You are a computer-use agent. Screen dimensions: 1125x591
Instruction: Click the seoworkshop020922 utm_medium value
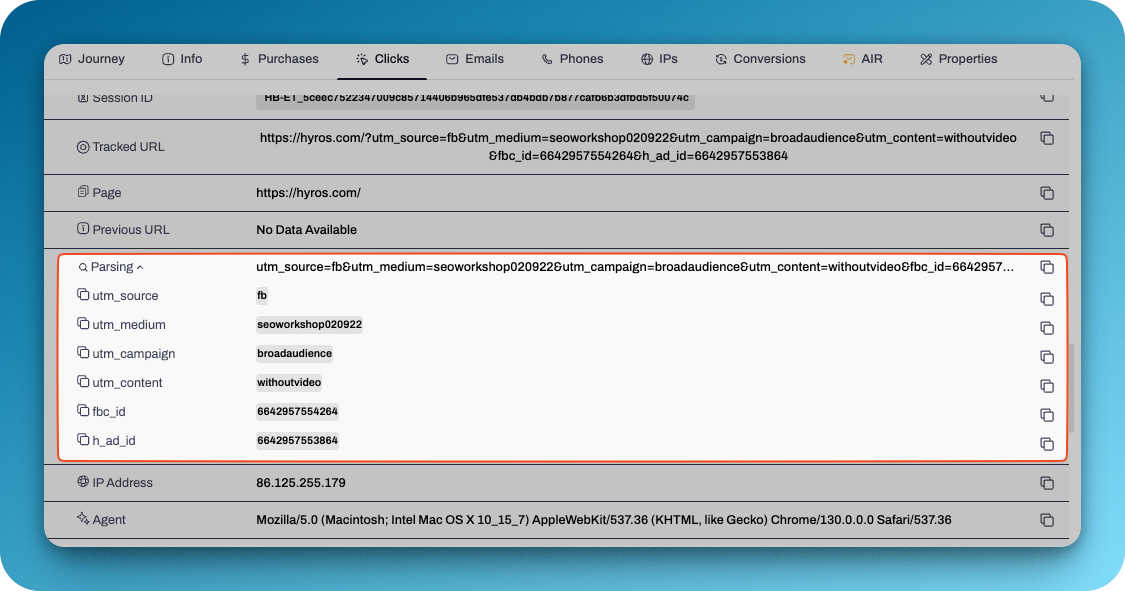pos(309,325)
